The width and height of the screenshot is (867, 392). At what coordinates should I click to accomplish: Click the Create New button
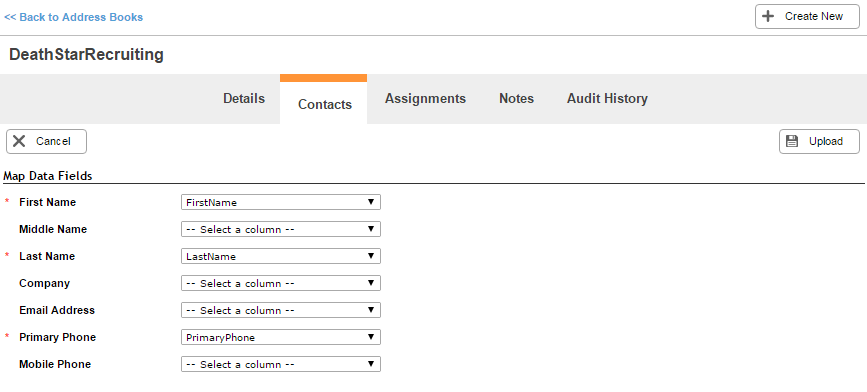point(807,17)
